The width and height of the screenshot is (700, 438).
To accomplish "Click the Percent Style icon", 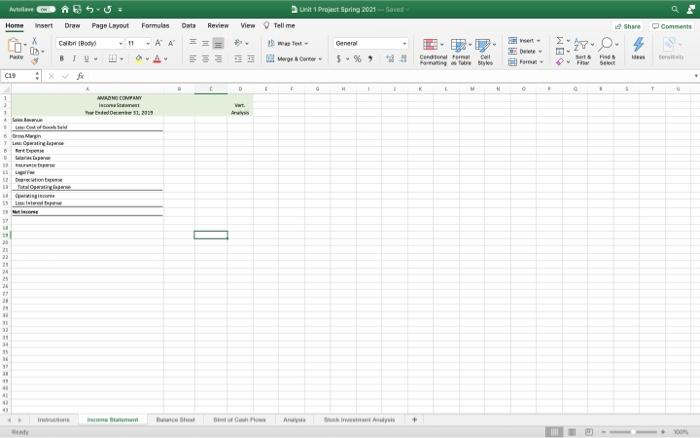I will tap(357, 58).
